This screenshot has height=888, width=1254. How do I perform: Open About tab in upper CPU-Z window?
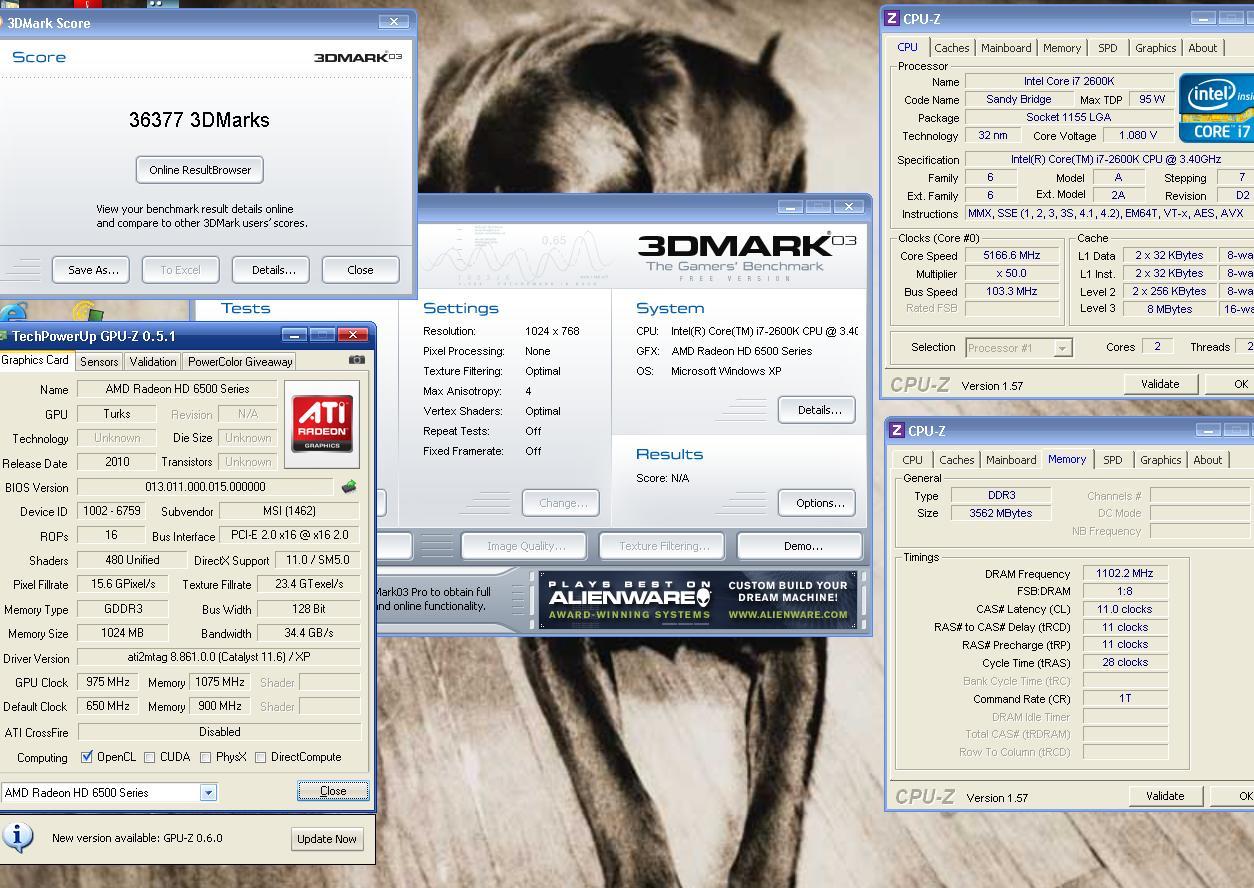(1203, 48)
